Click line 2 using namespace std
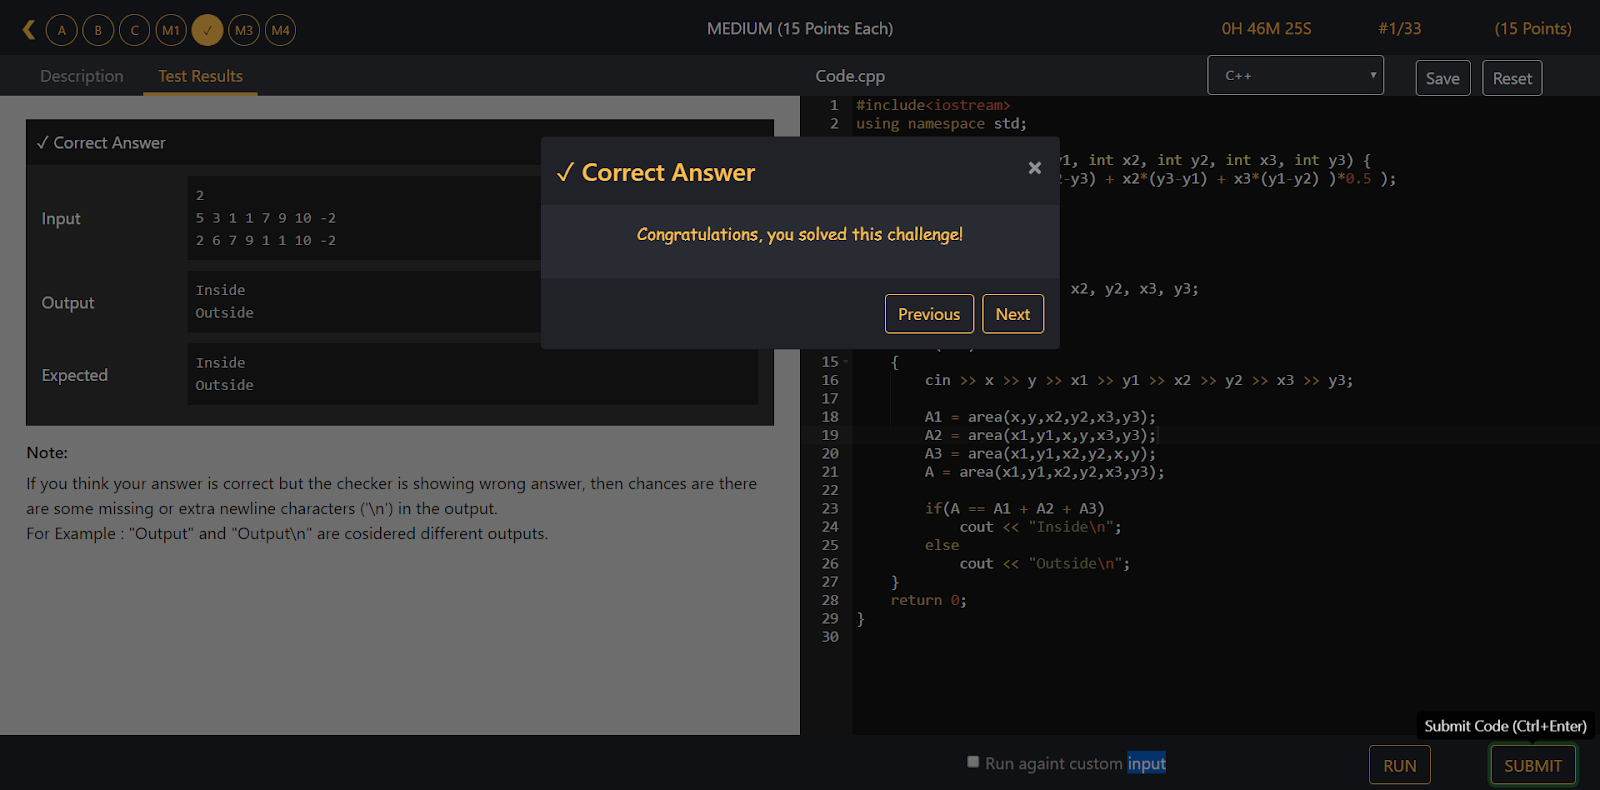Viewport: 1600px width, 790px height. pyautogui.click(x=941, y=124)
